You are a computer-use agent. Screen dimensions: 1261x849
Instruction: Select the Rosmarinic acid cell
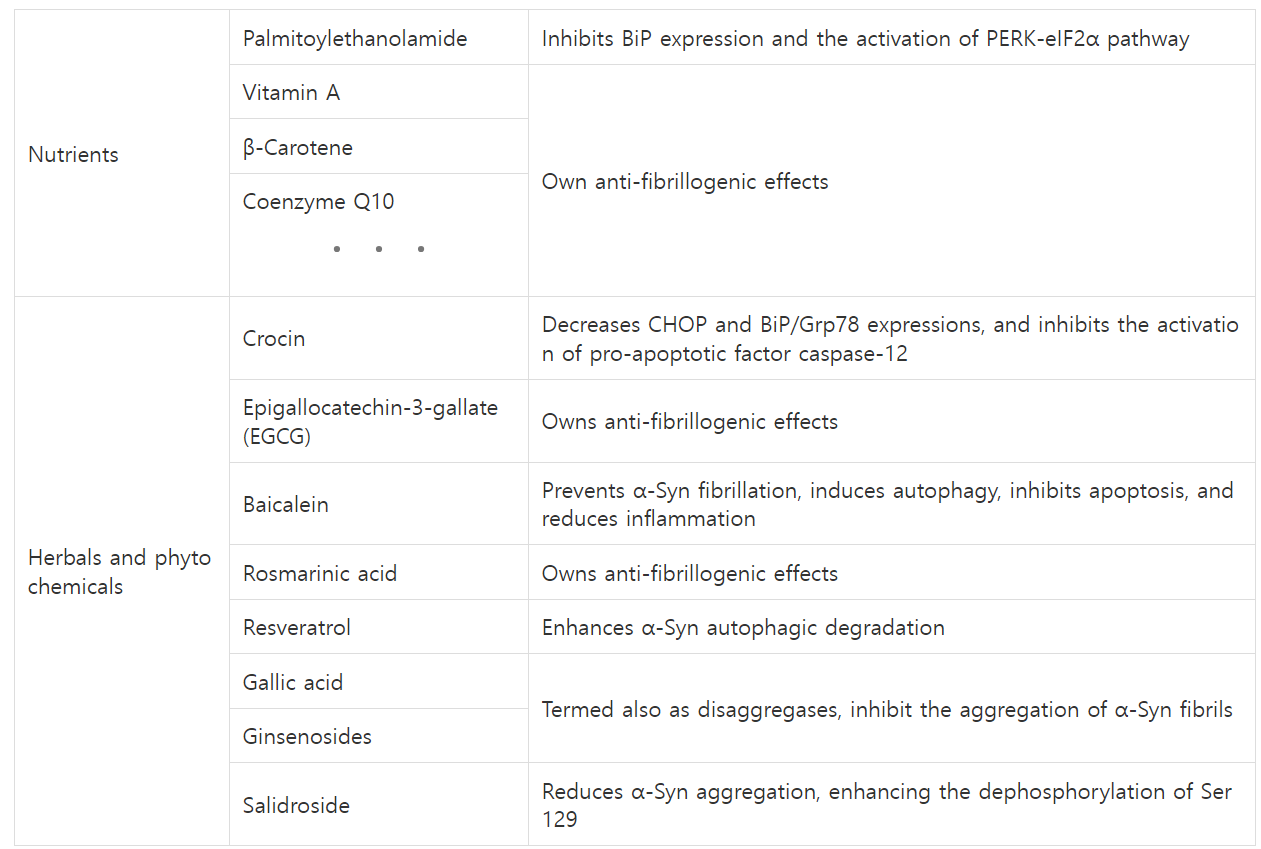(319, 574)
